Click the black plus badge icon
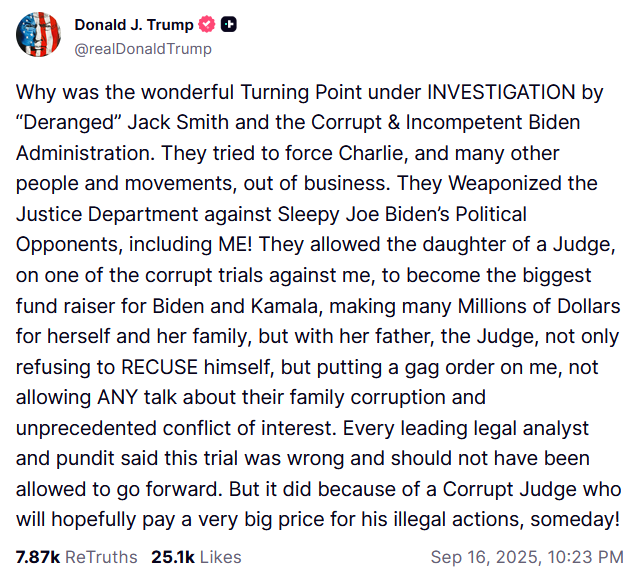637x578 pixels. click(x=229, y=25)
